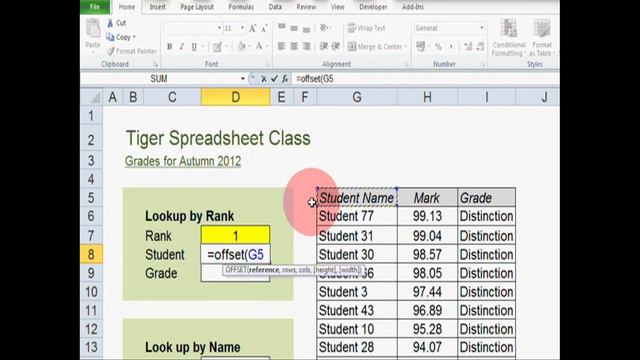Click the Select All corner button
640x360 pixels.
[91, 97]
